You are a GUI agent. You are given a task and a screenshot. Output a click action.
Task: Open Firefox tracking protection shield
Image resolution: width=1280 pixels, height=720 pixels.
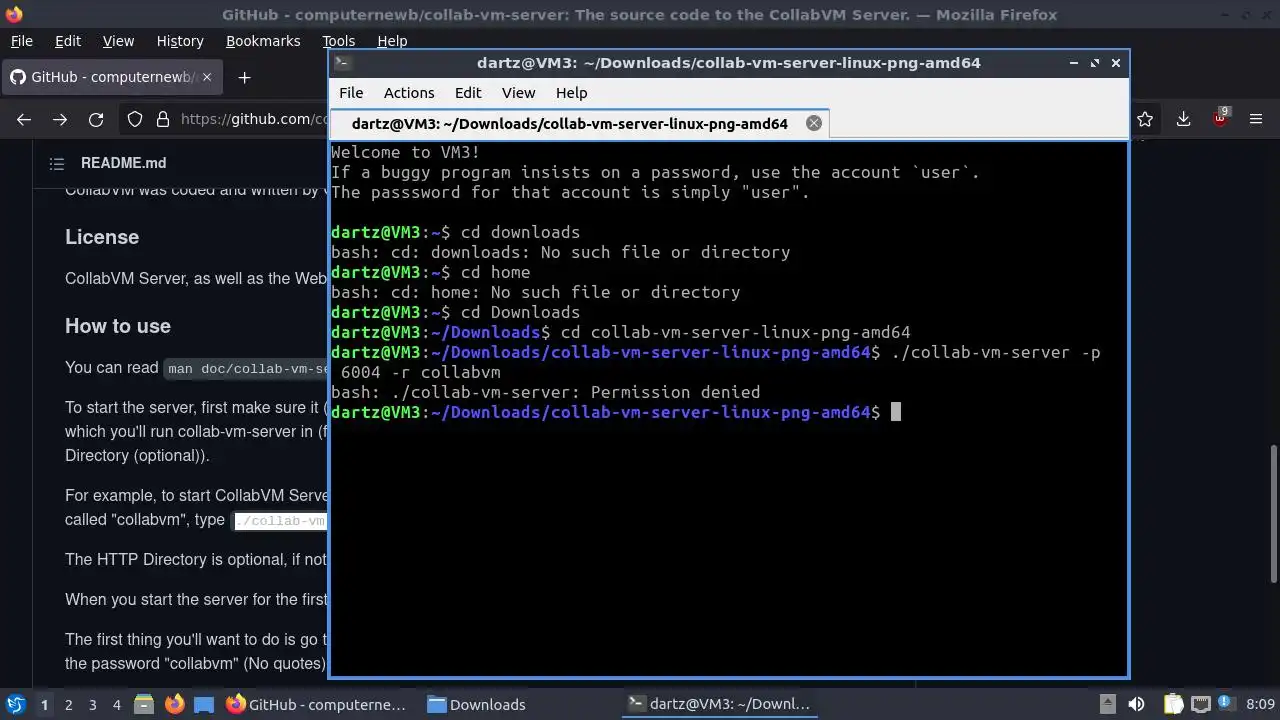(135, 119)
